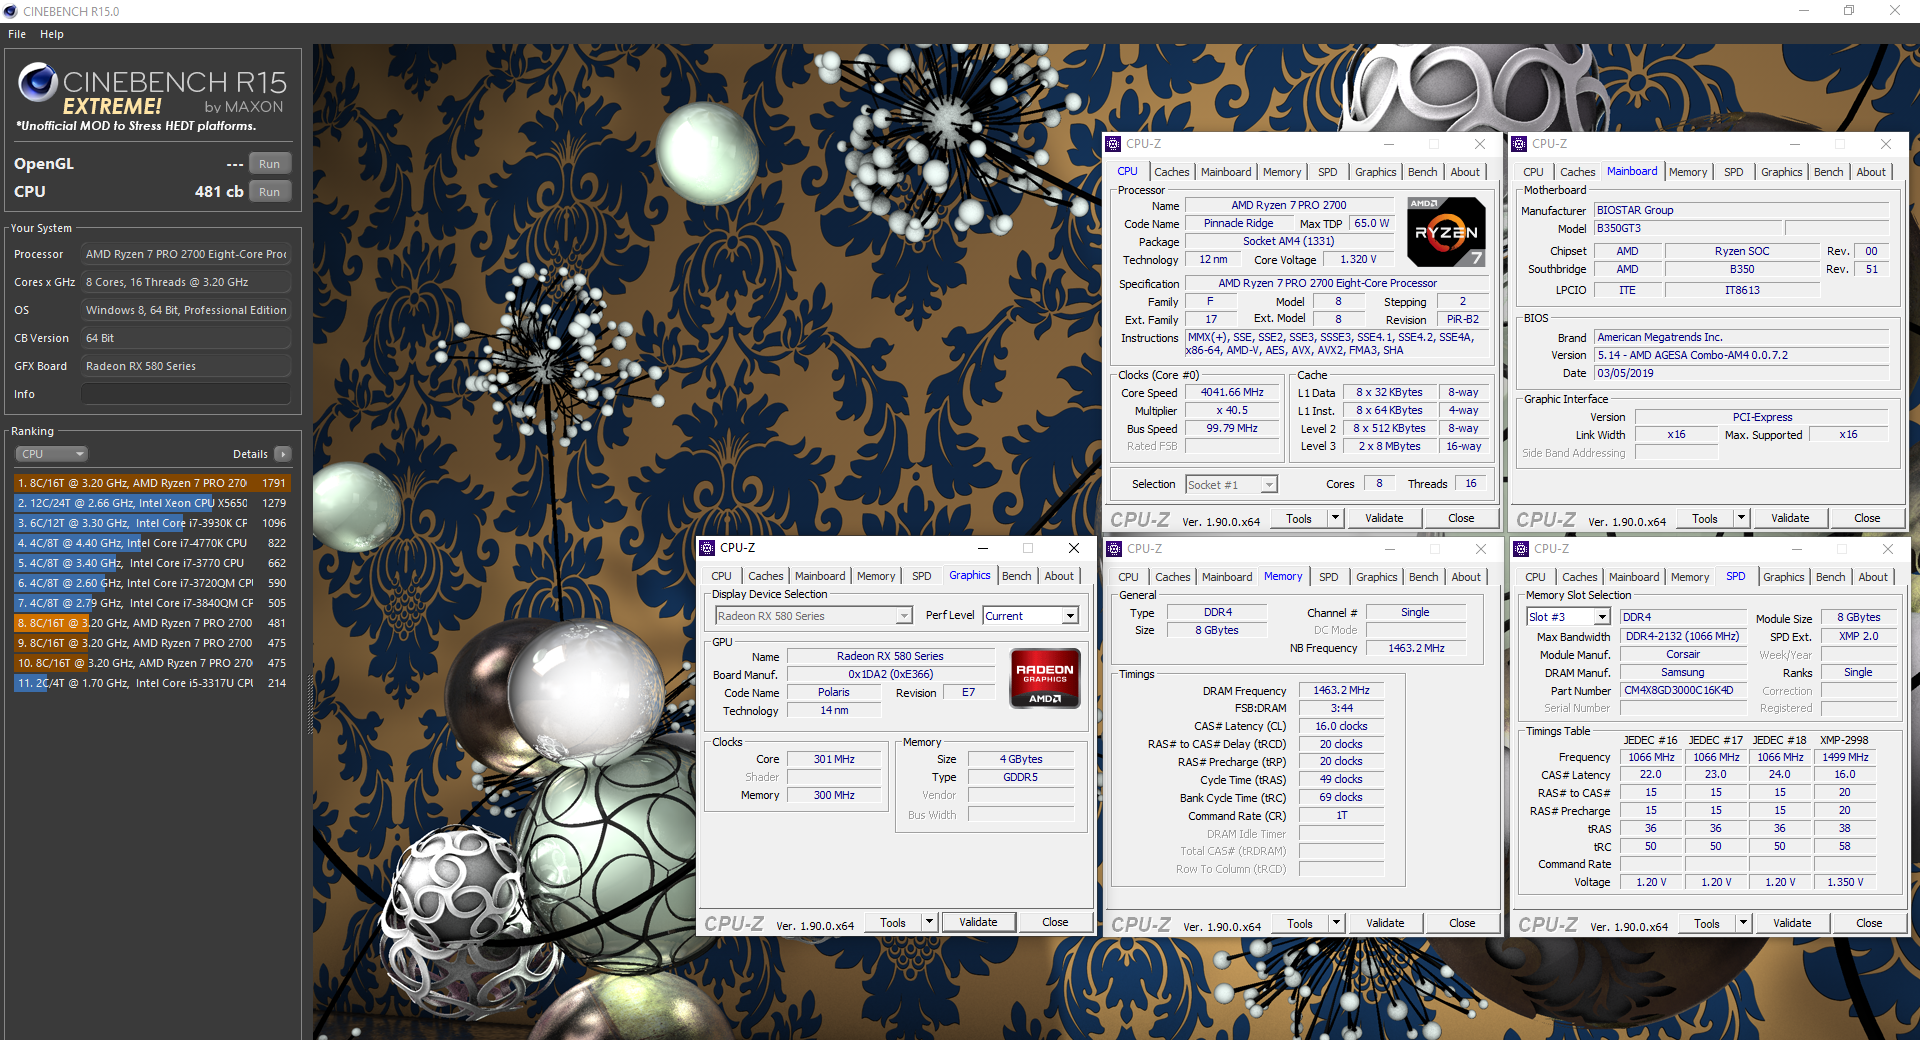Click Cinebench app icon in title bar

point(10,11)
